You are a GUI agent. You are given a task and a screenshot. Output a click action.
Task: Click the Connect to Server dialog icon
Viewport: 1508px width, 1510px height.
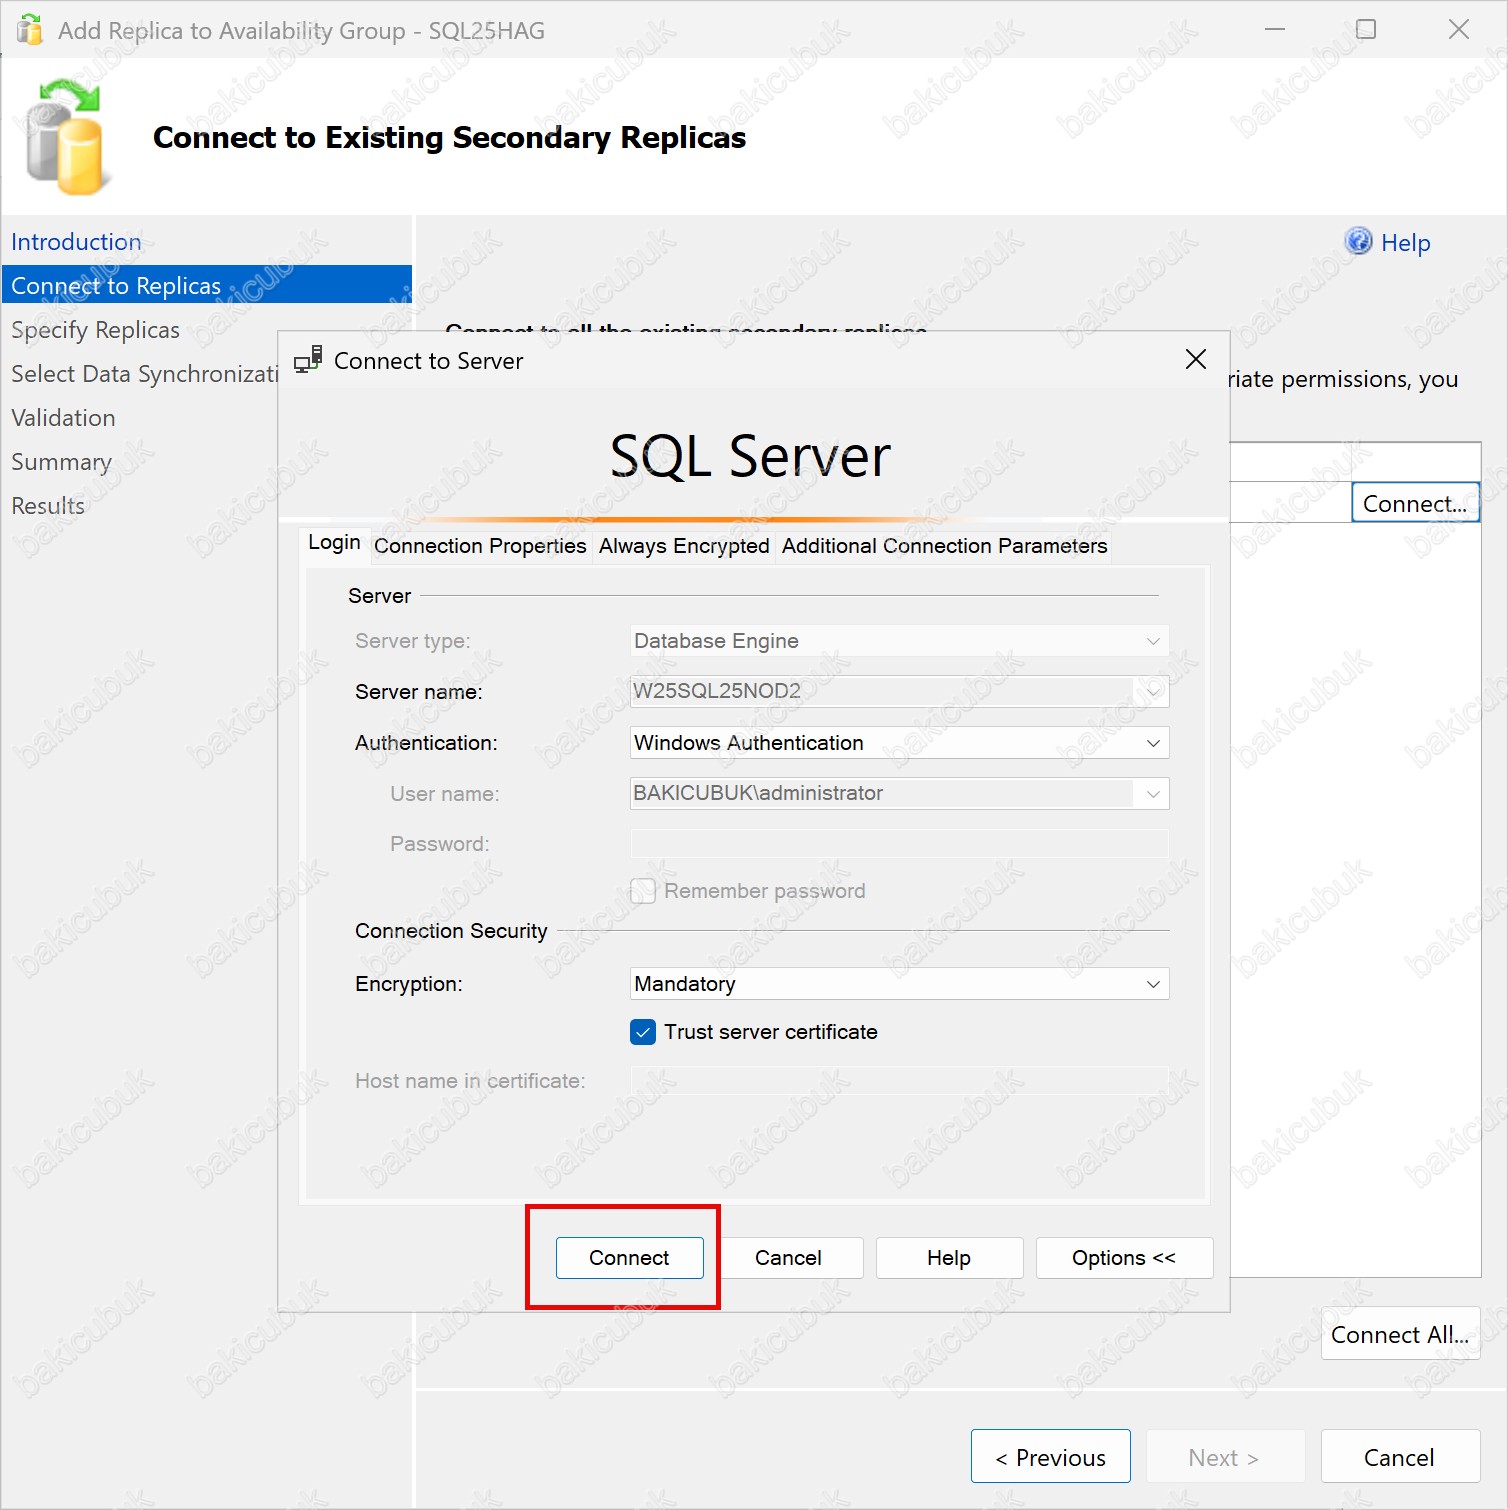(308, 360)
